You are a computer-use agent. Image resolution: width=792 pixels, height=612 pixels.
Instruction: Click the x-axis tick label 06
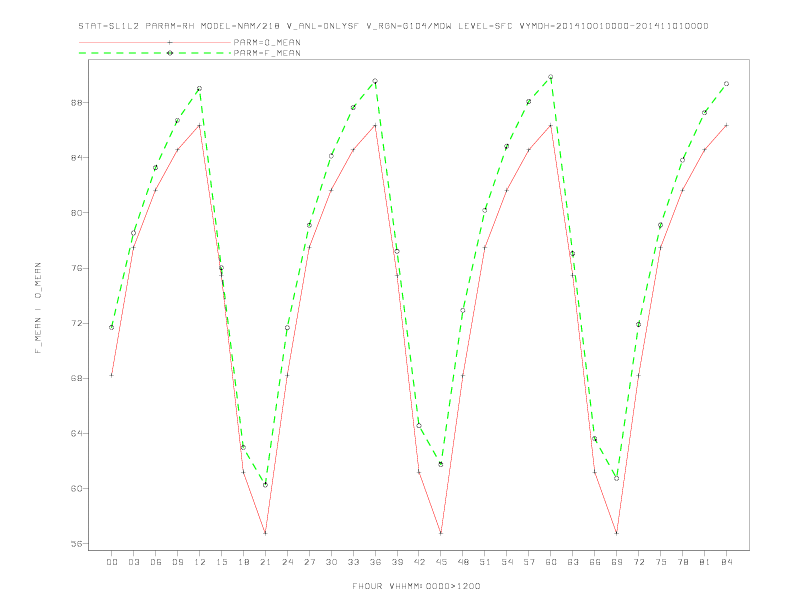156,562
